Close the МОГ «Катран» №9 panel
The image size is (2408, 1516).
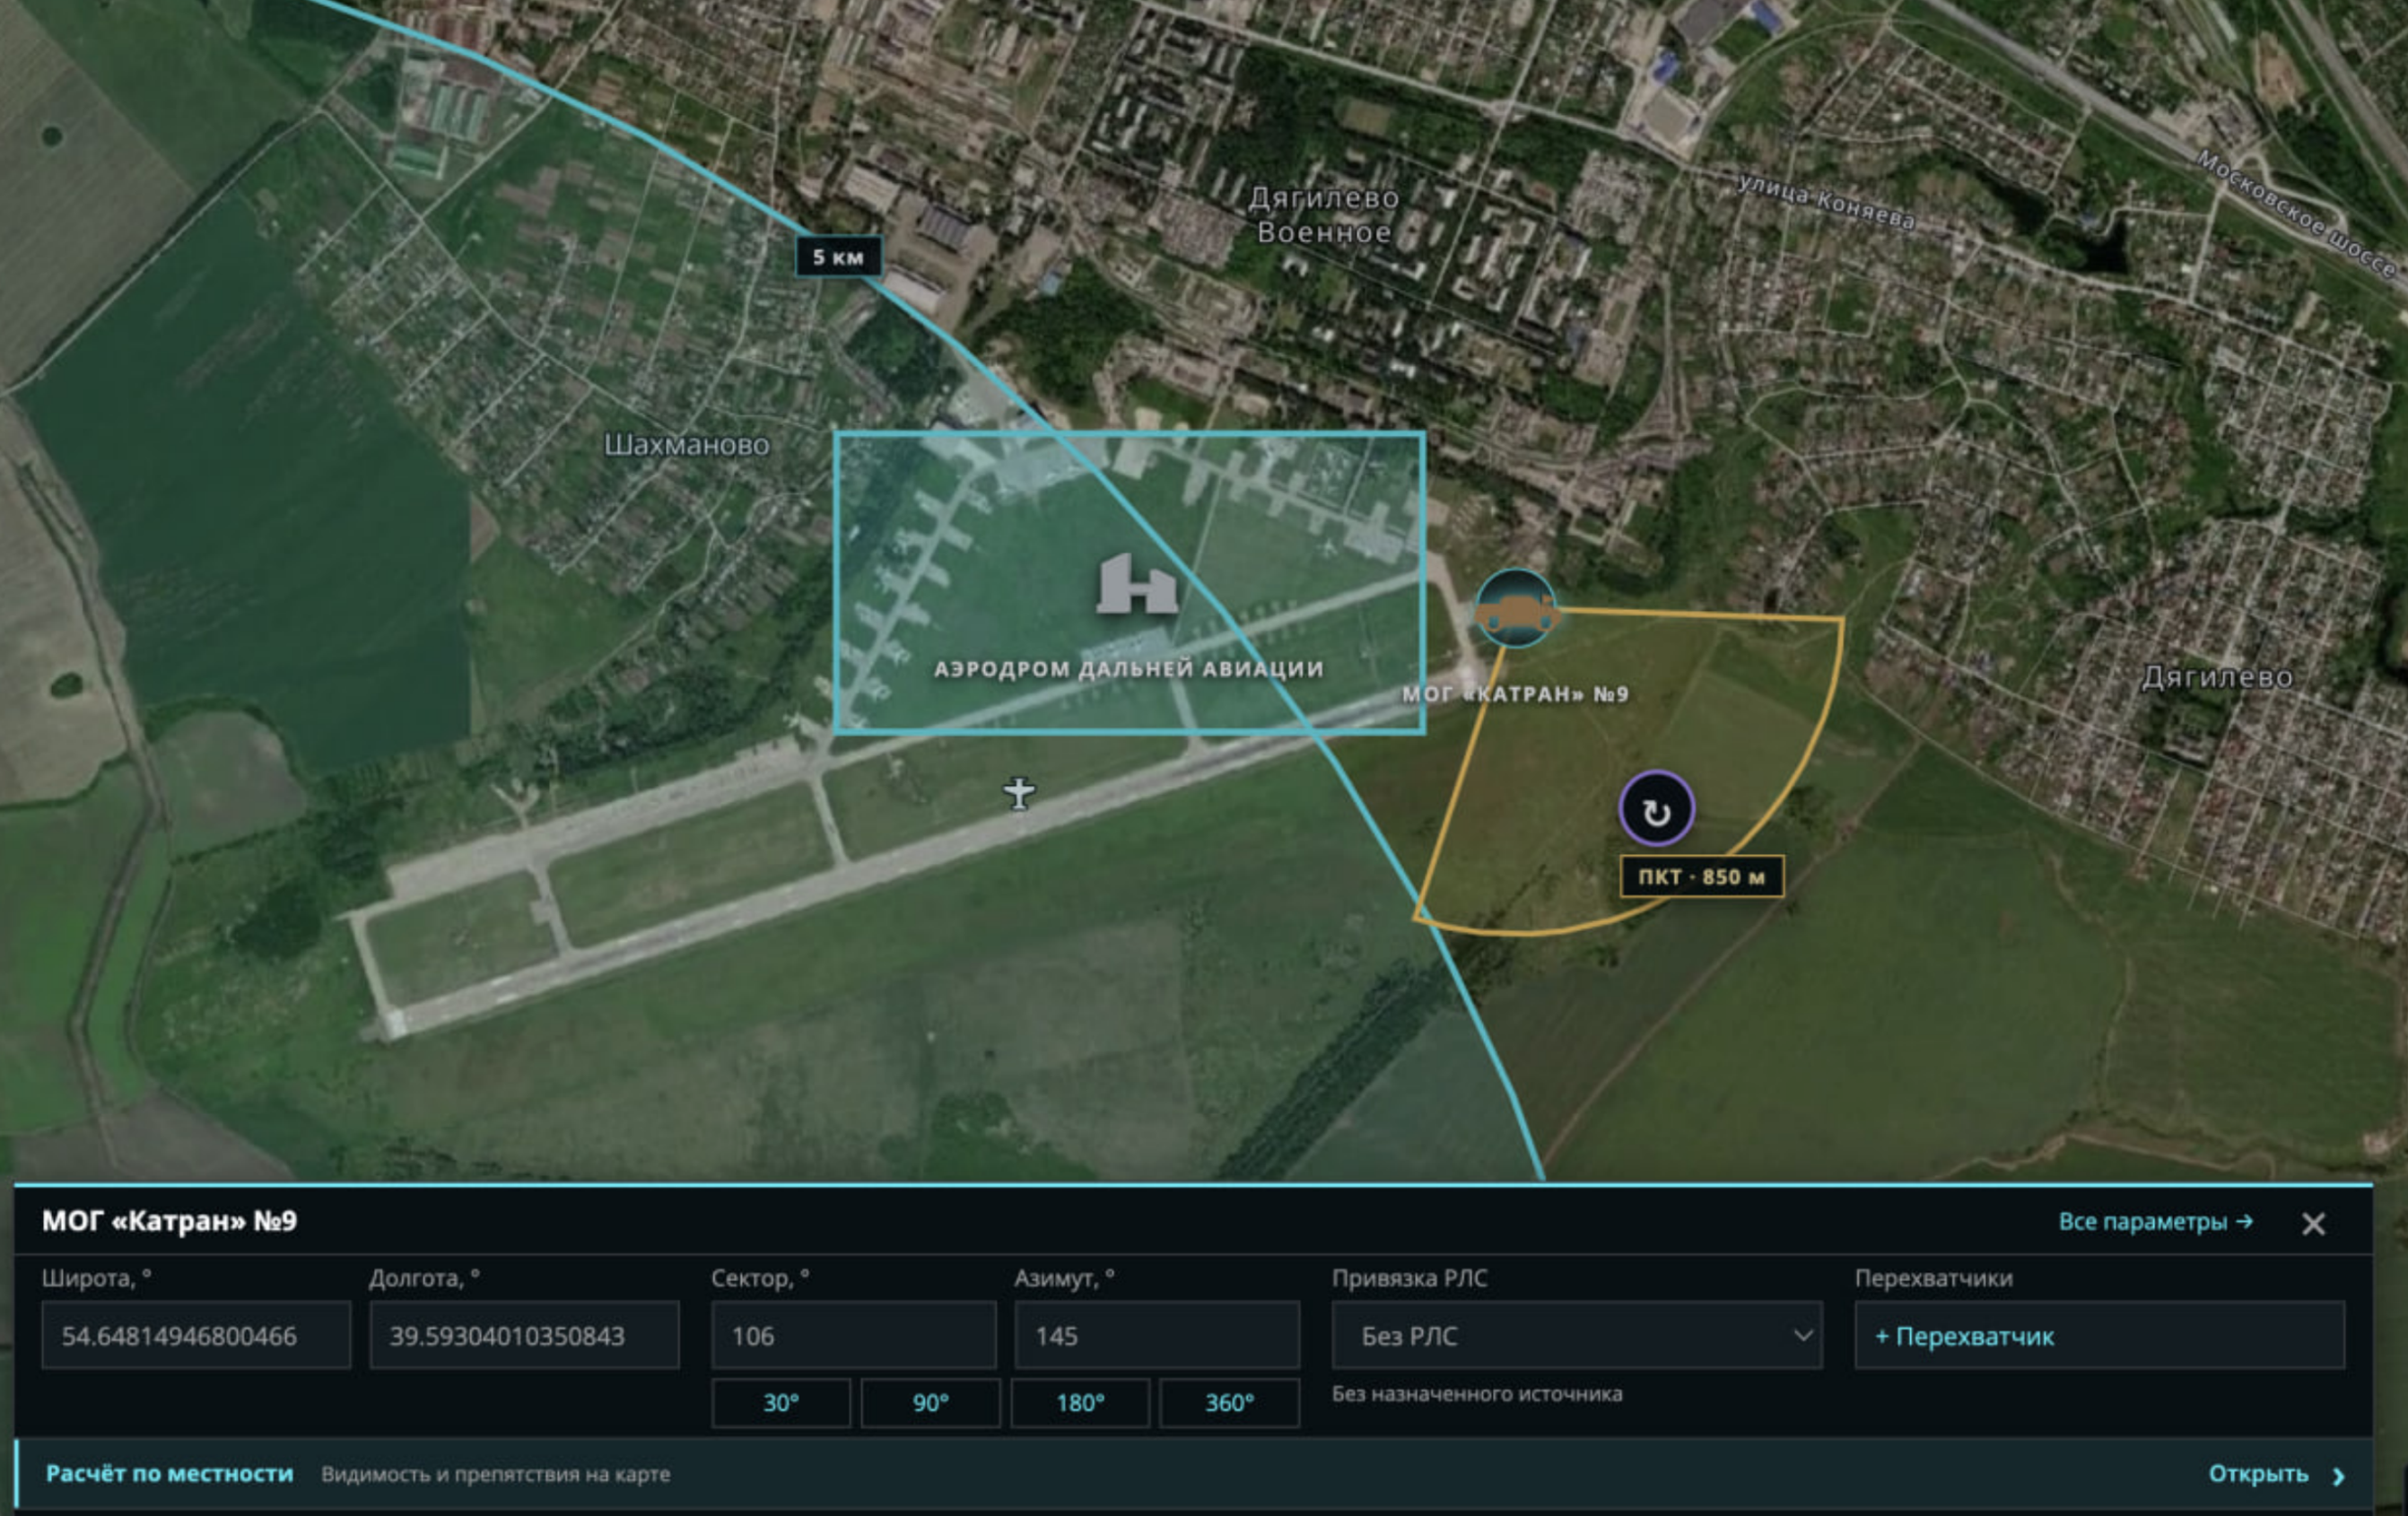[2313, 1223]
